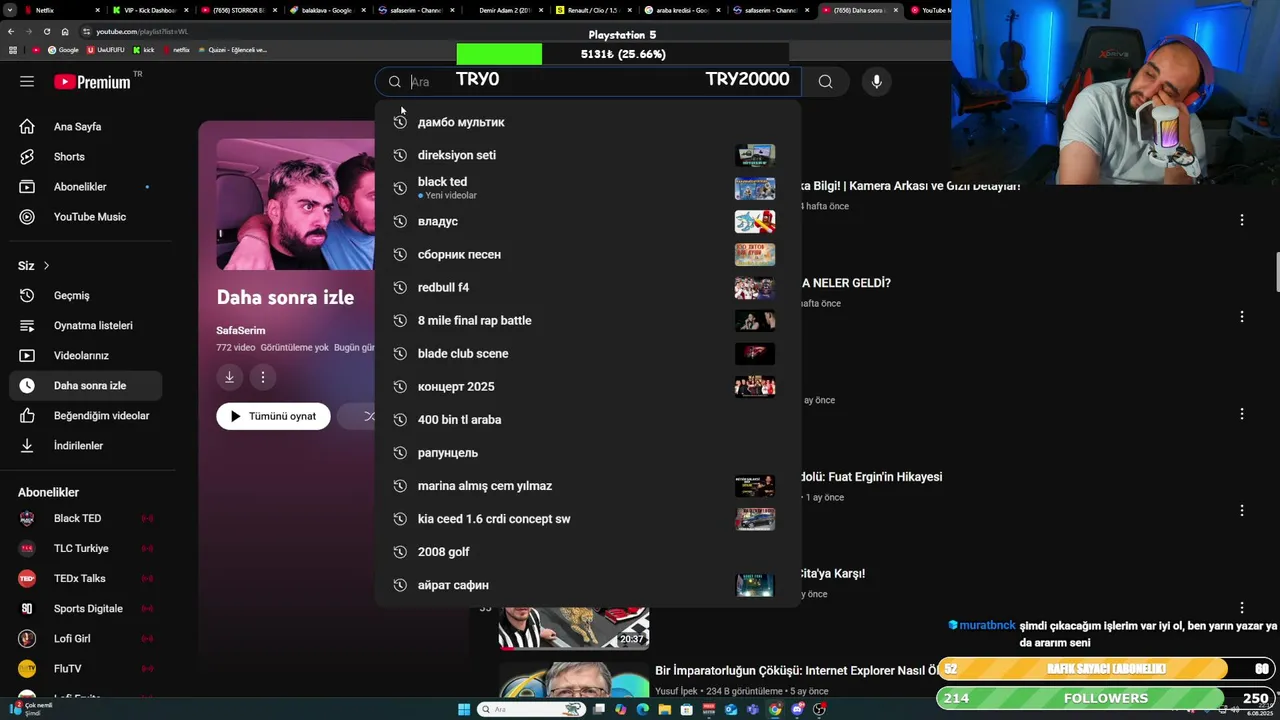Open the Yusuf İpek channel link
This screenshot has height=720, width=1280.
coord(677,691)
